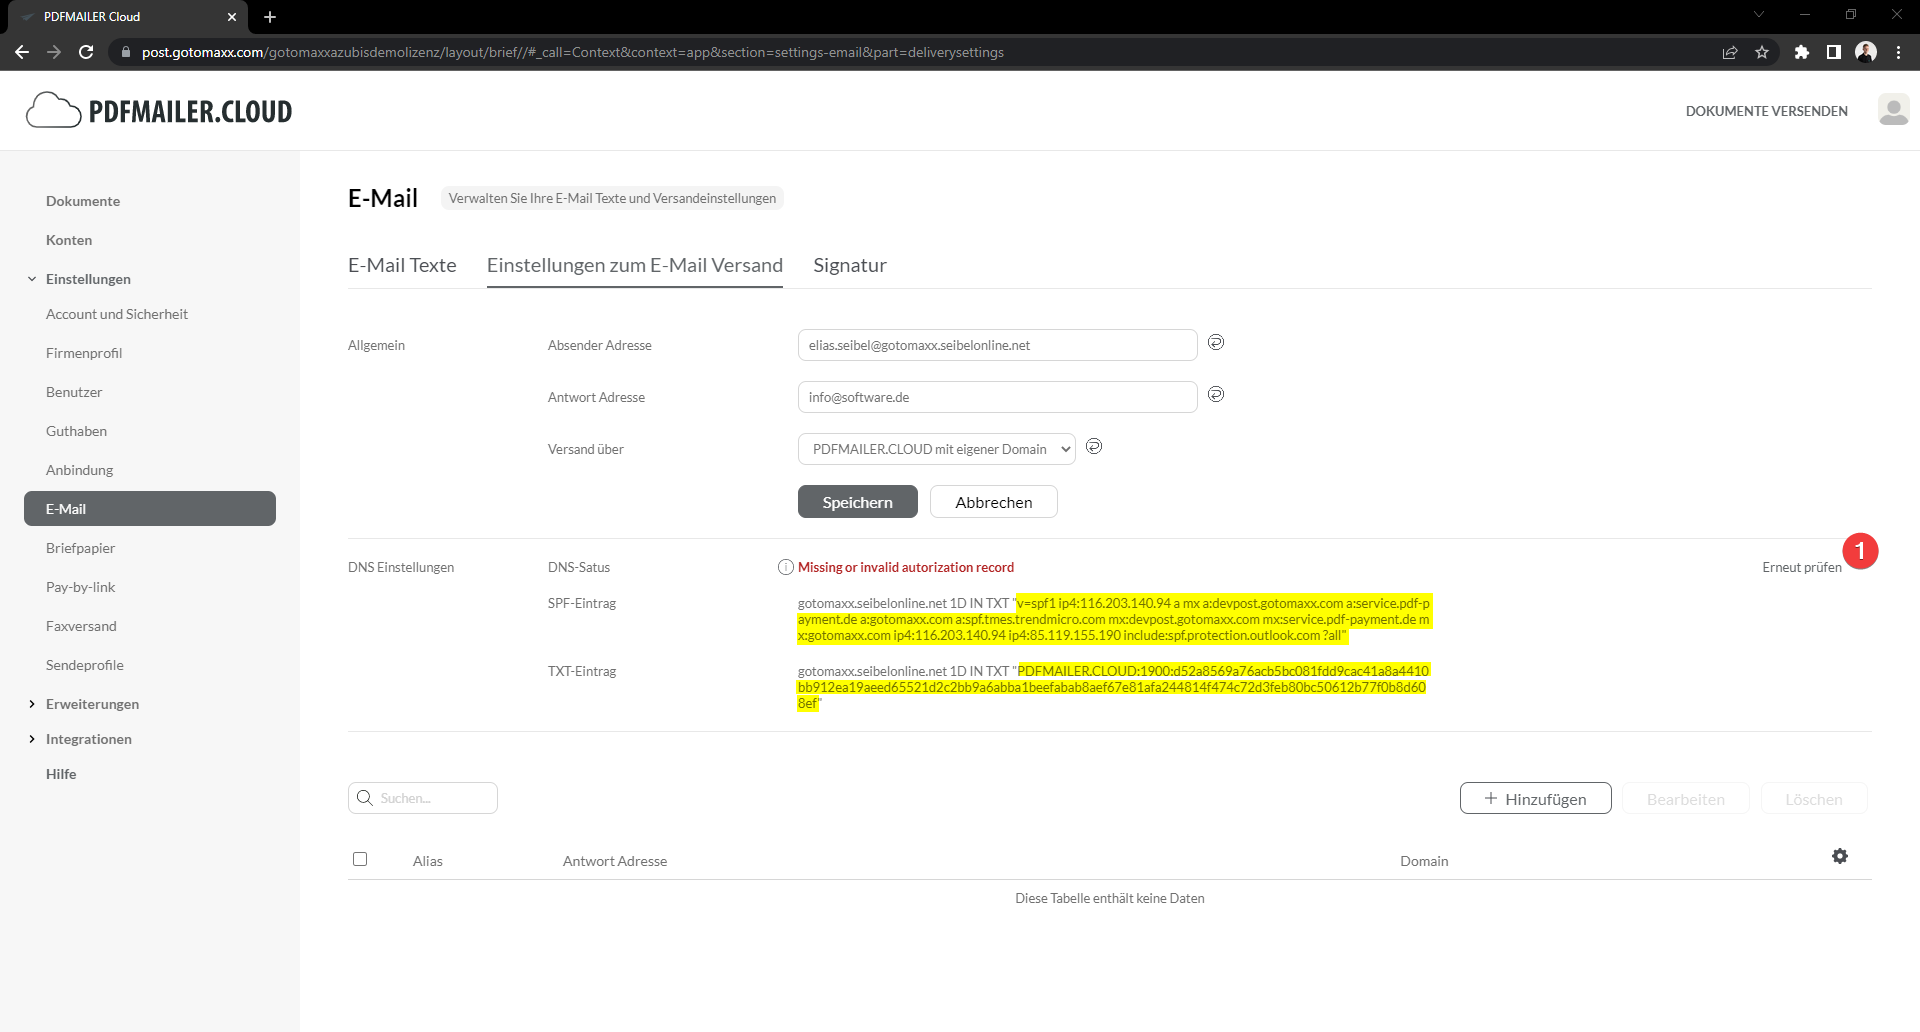Collapse the Einstellungen sidebar section
The image size is (1920, 1032).
[x=32, y=279]
